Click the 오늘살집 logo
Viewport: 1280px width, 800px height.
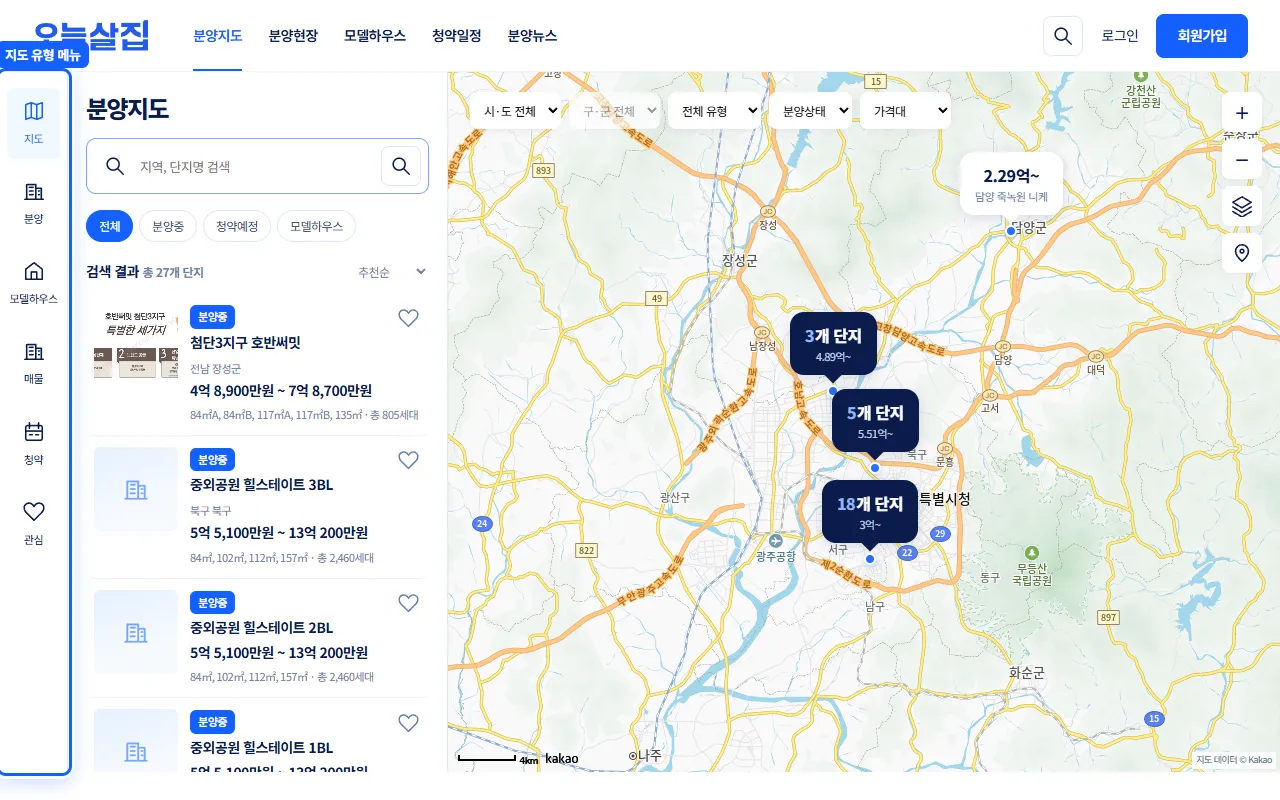click(x=91, y=36)
